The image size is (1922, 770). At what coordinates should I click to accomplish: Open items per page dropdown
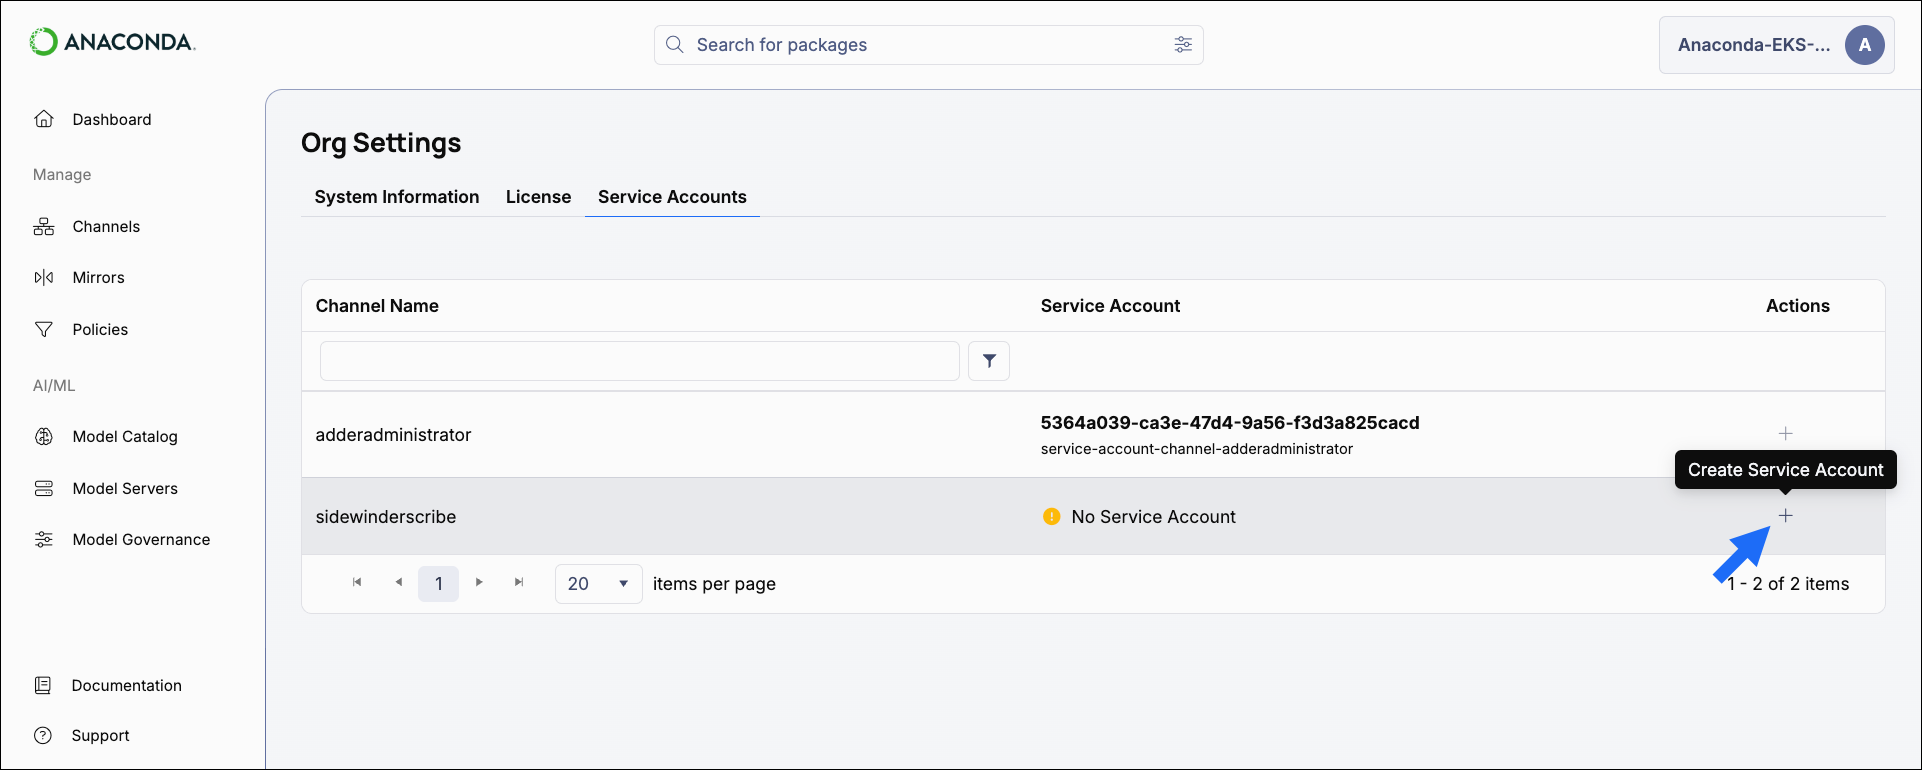[x=599, y=584]
